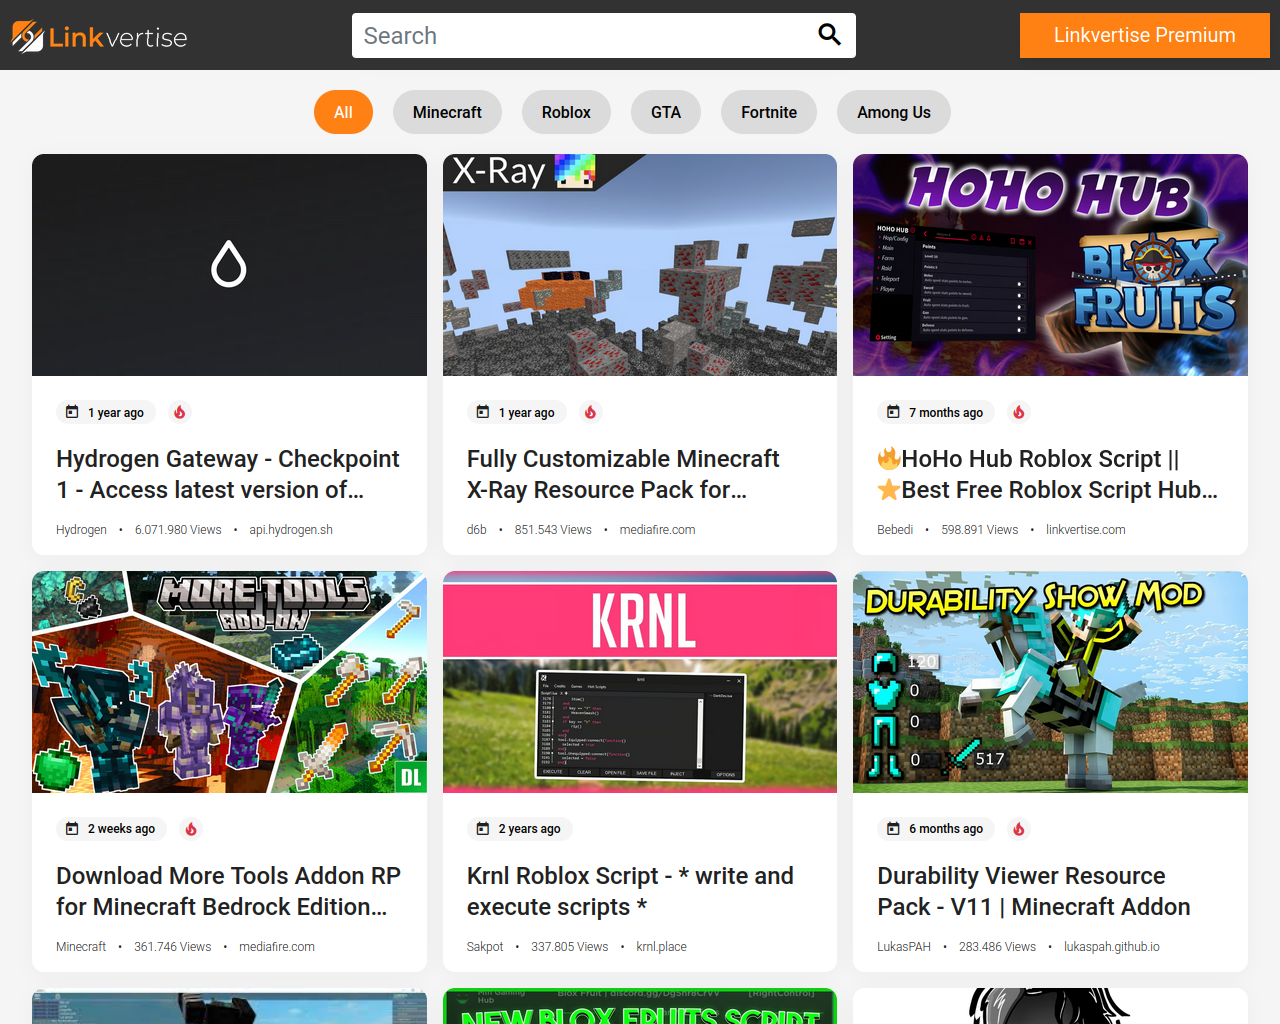Click 283.486 Views text
The width and height of the screenshot is (1280, 1024).
coord(997,947)
